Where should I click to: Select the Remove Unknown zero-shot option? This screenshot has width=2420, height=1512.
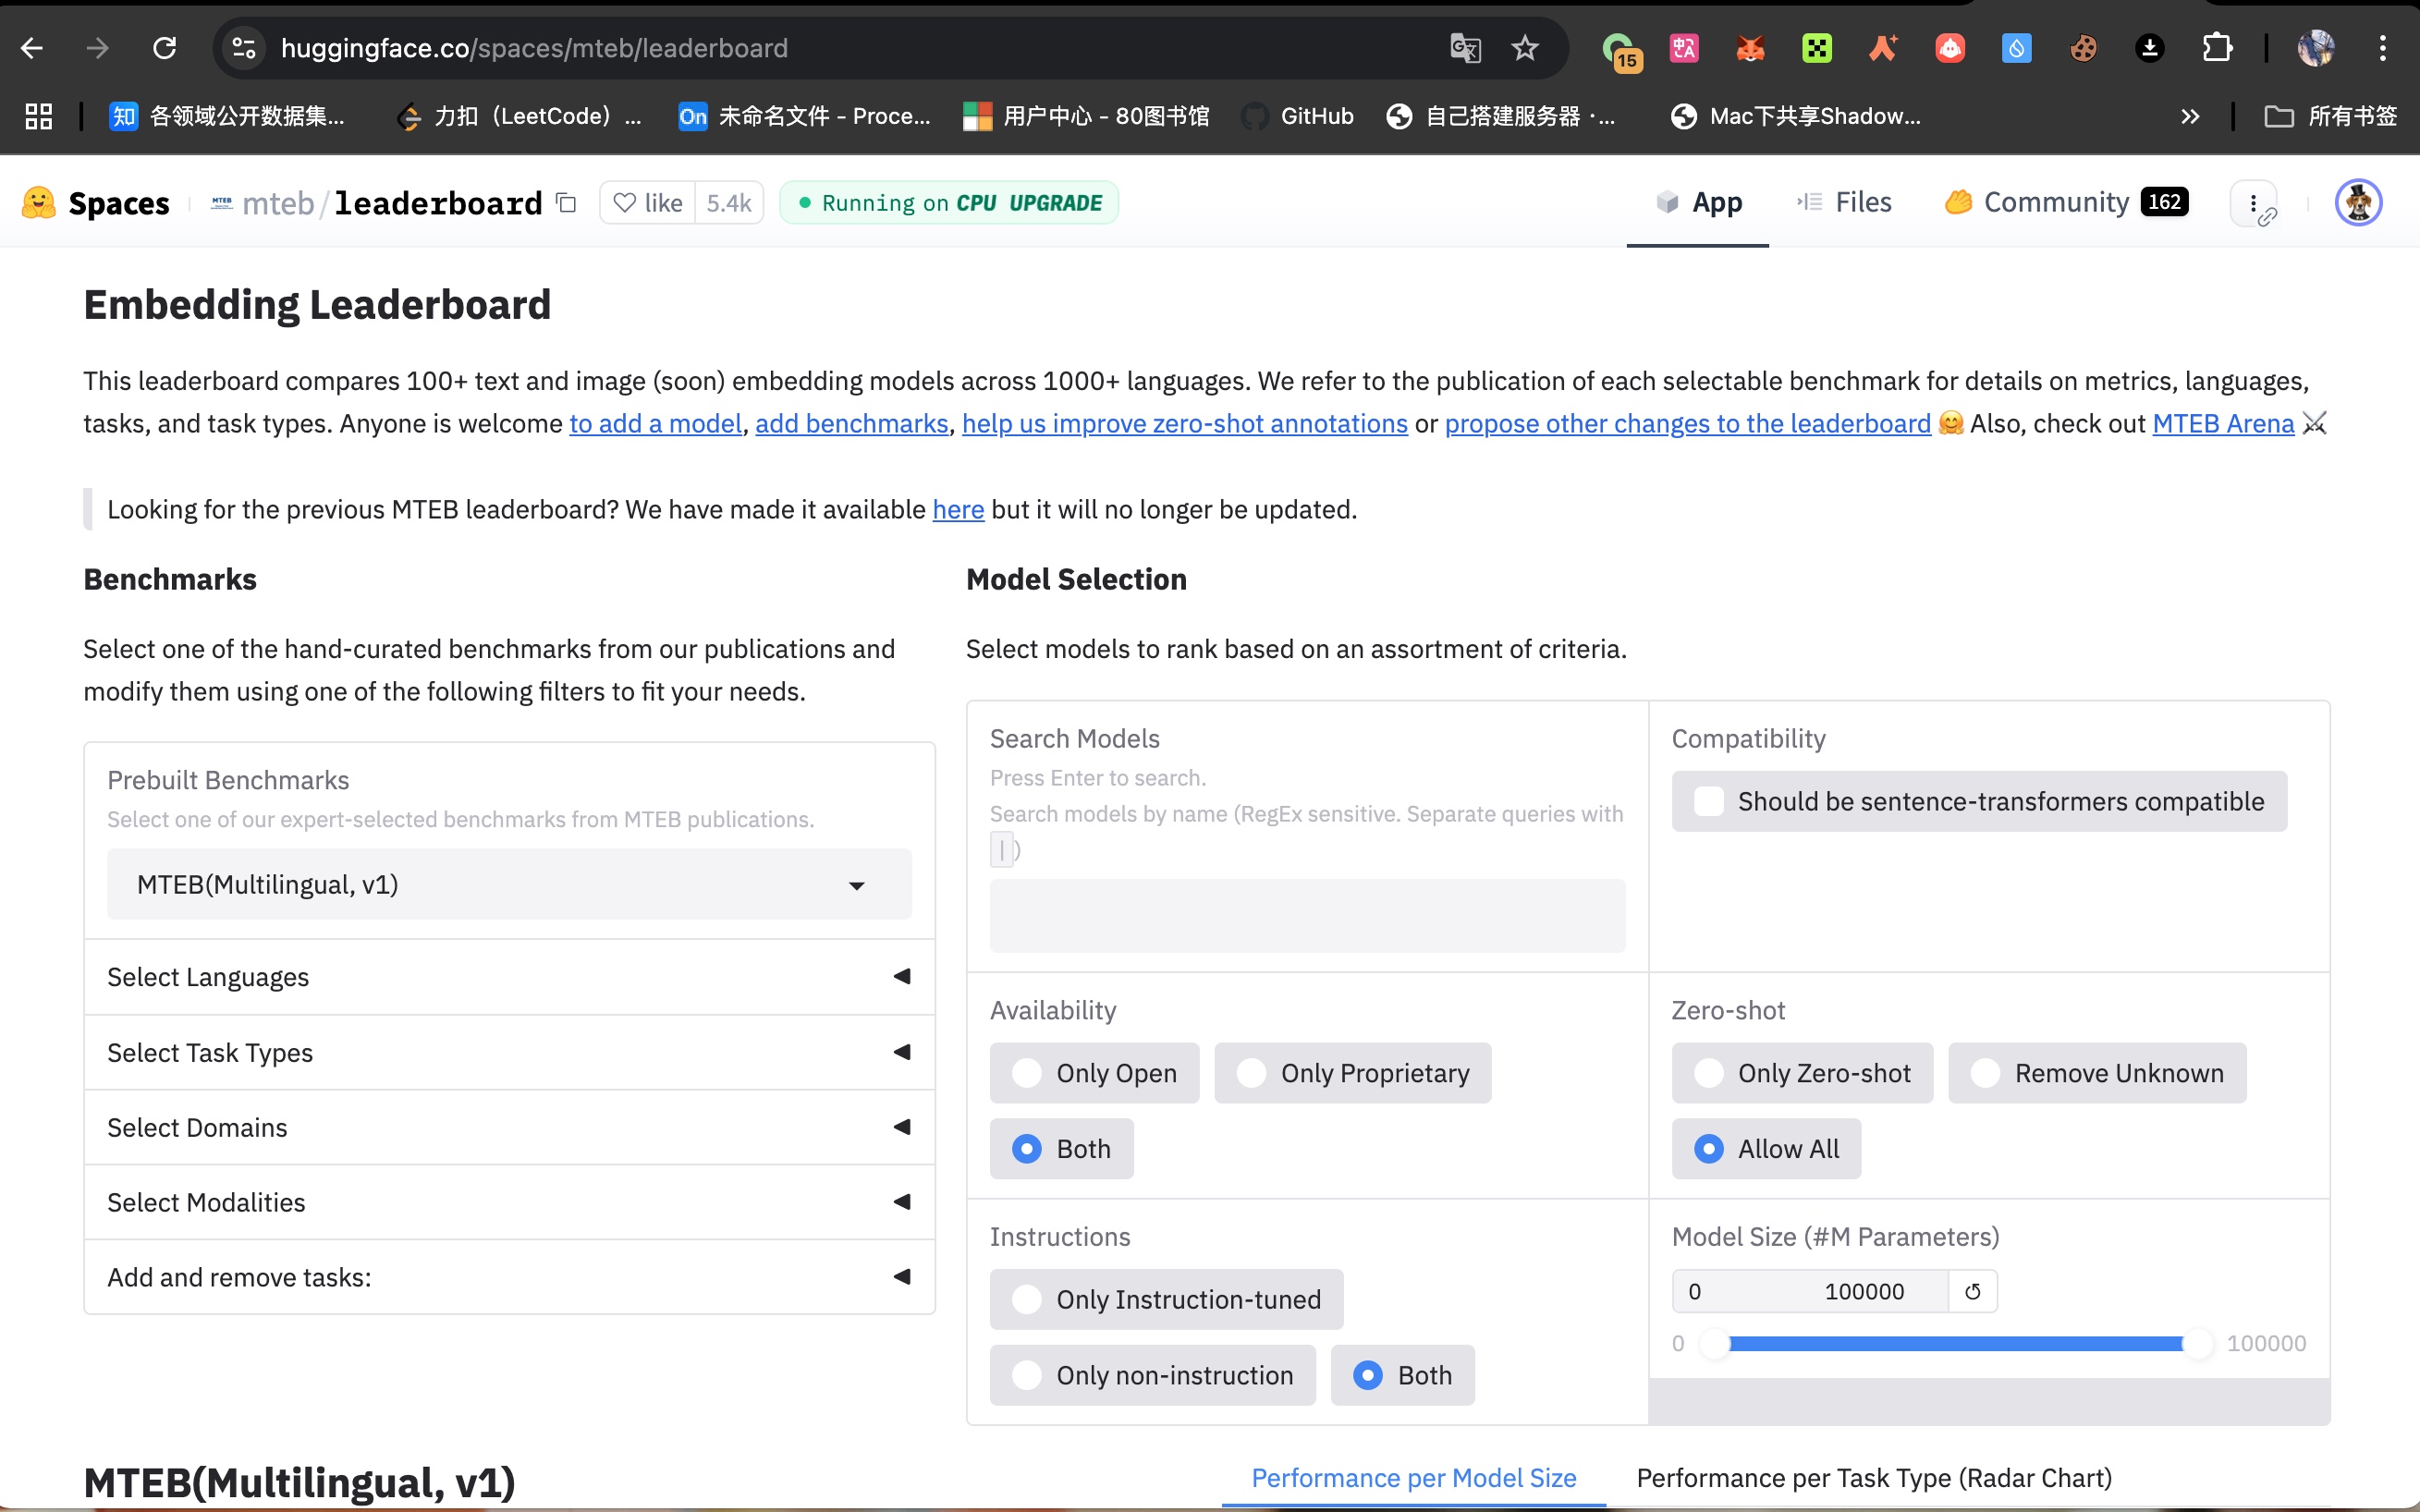click(2097, 1073)
